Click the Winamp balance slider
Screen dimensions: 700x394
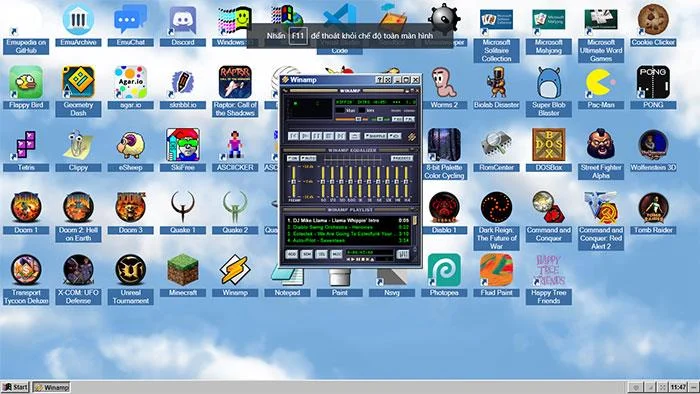379,119
